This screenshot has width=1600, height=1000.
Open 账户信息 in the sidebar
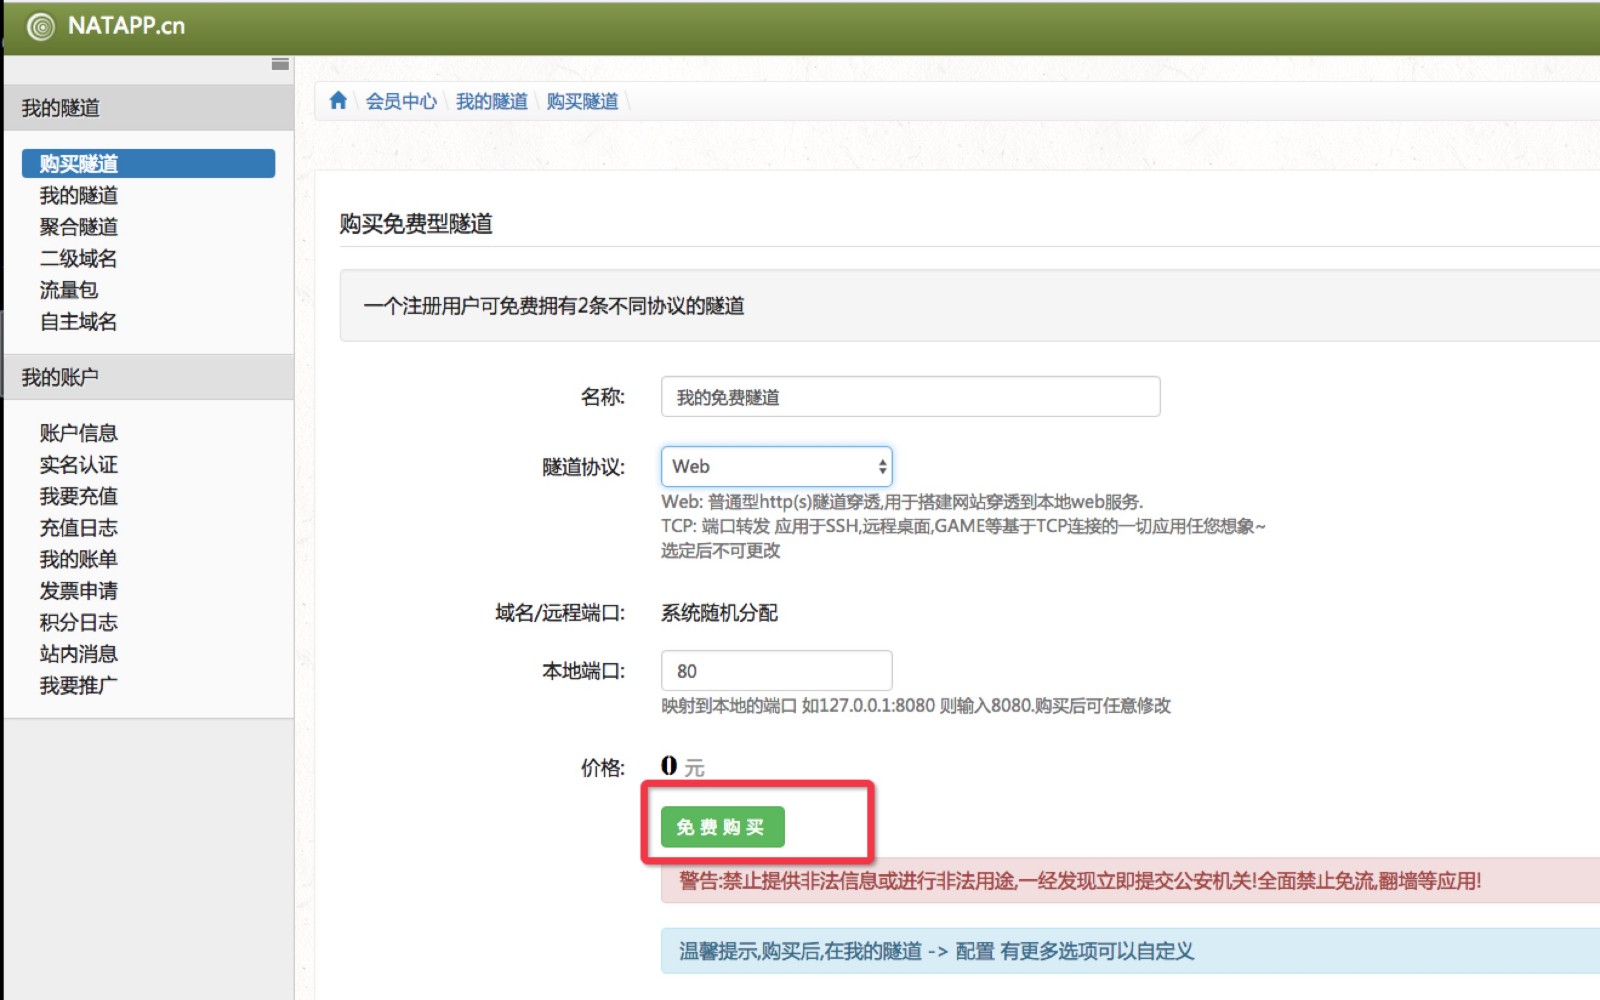tap(79, 433)
